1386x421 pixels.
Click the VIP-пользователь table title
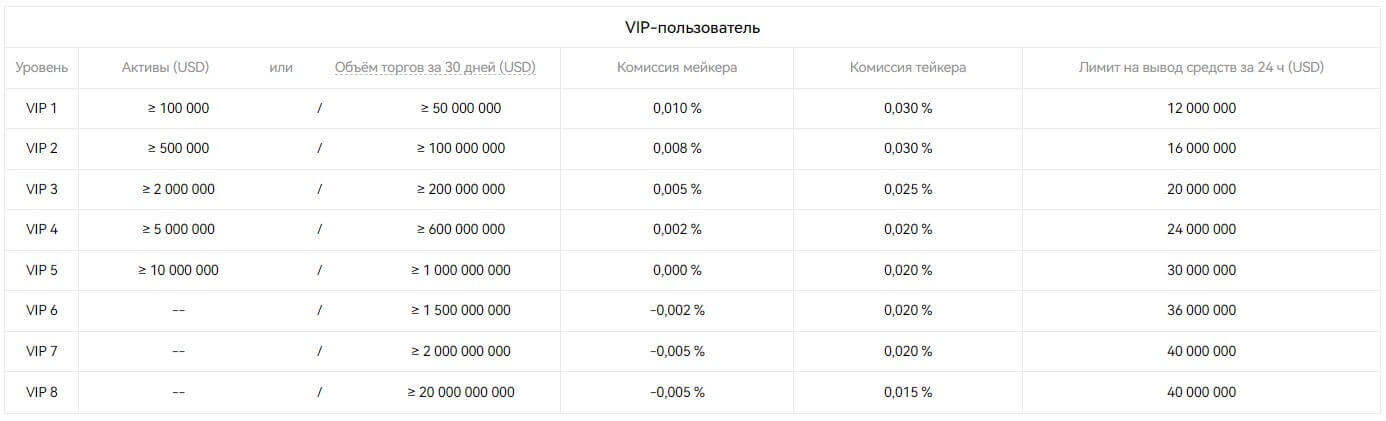click(x=692, y=27)
